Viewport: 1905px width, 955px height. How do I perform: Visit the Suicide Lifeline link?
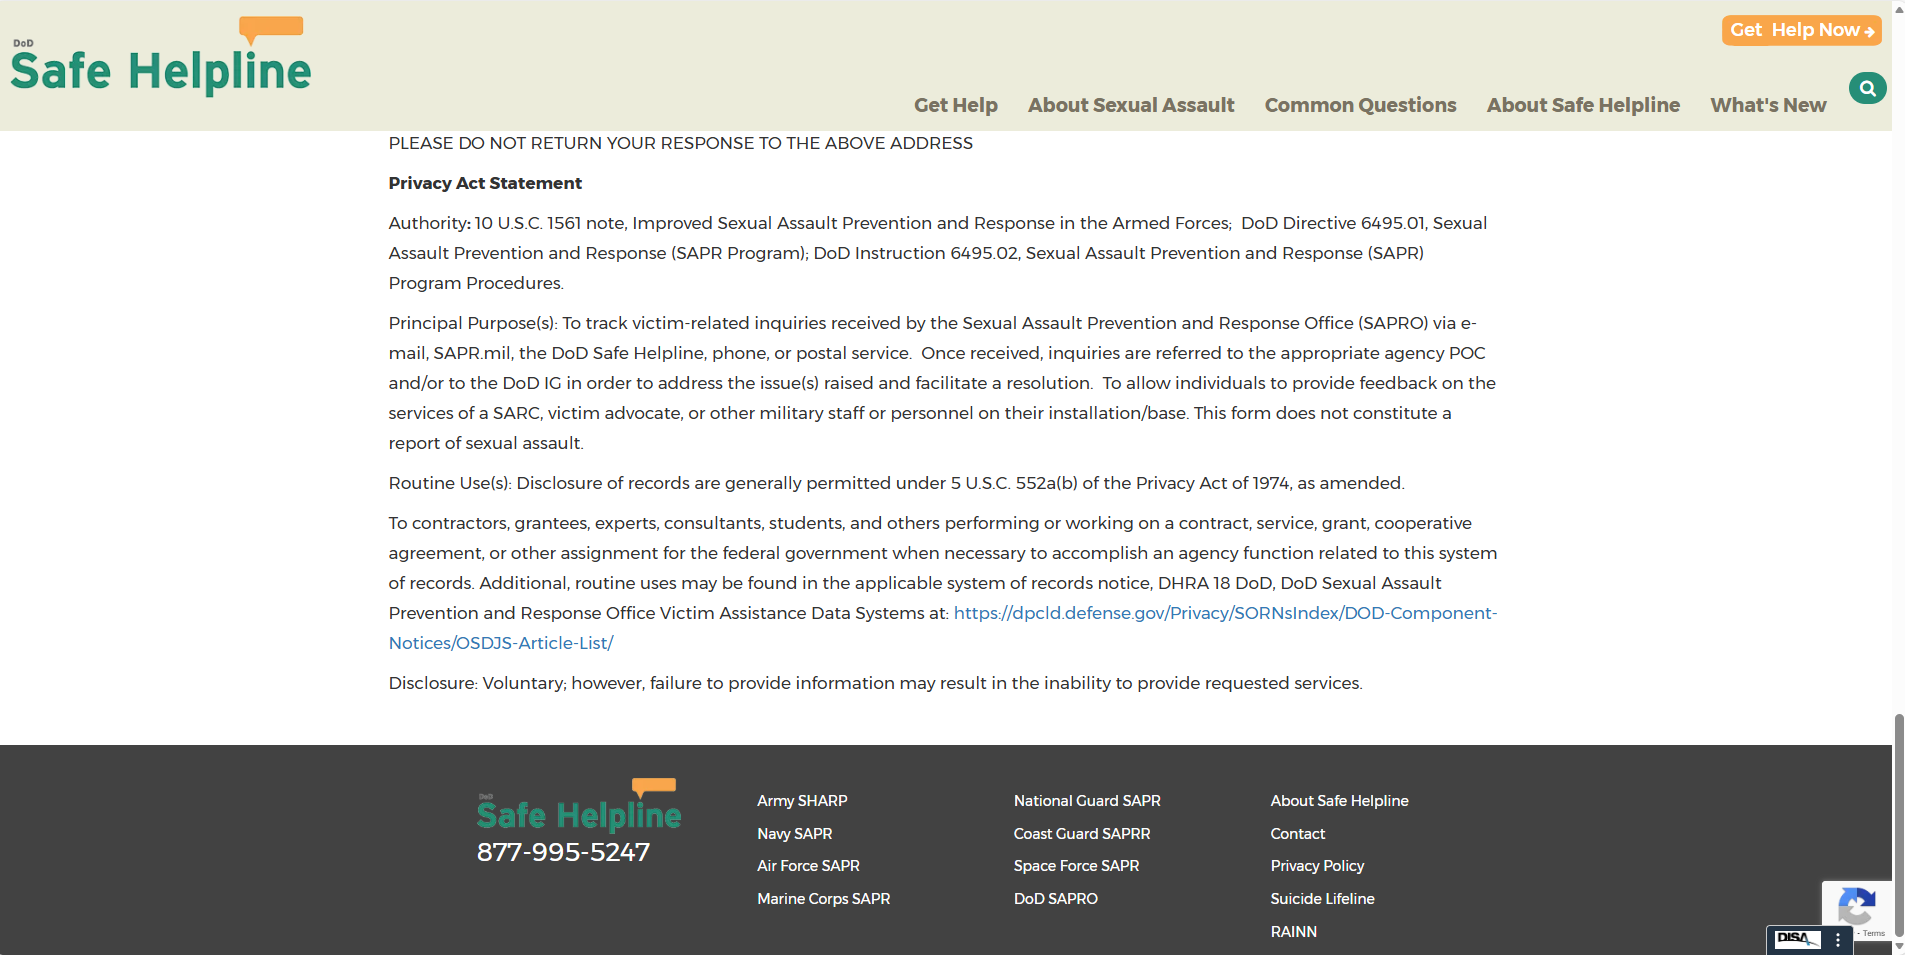click(1321, 899)
